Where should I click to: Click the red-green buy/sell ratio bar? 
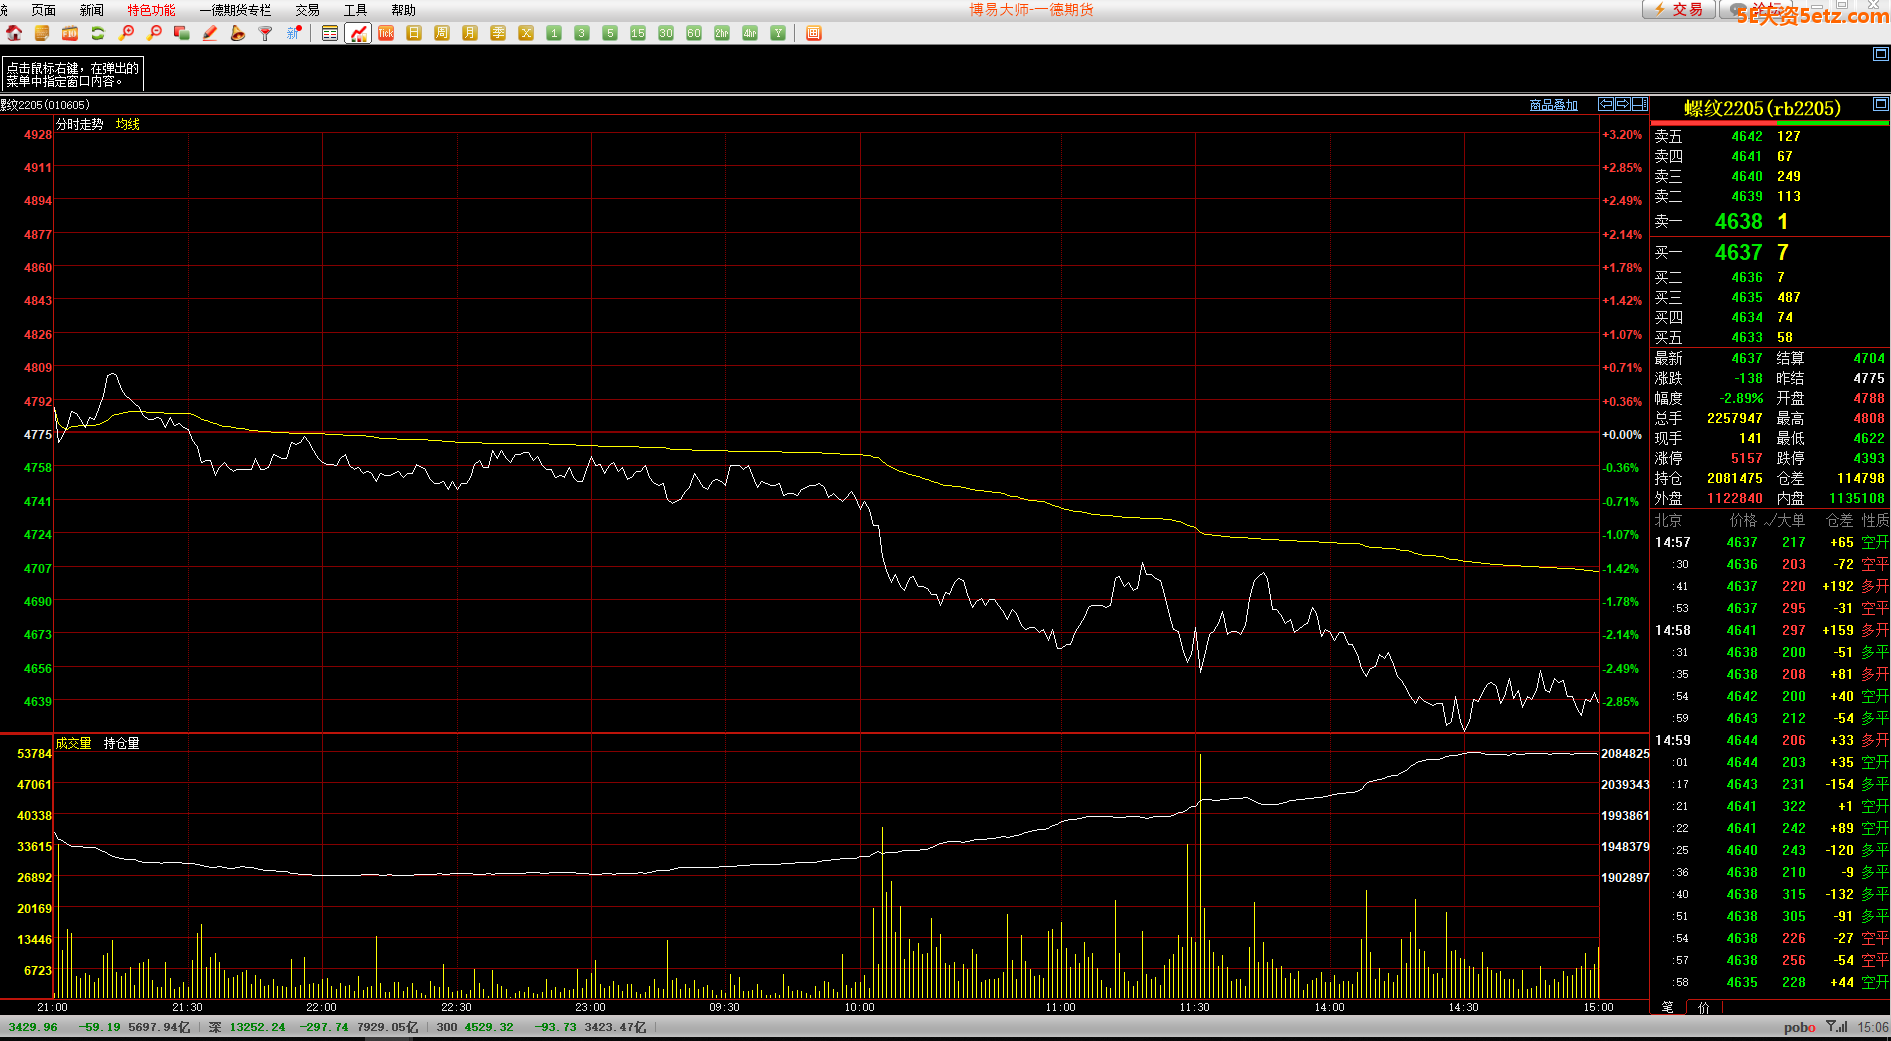click(1769, 123)
